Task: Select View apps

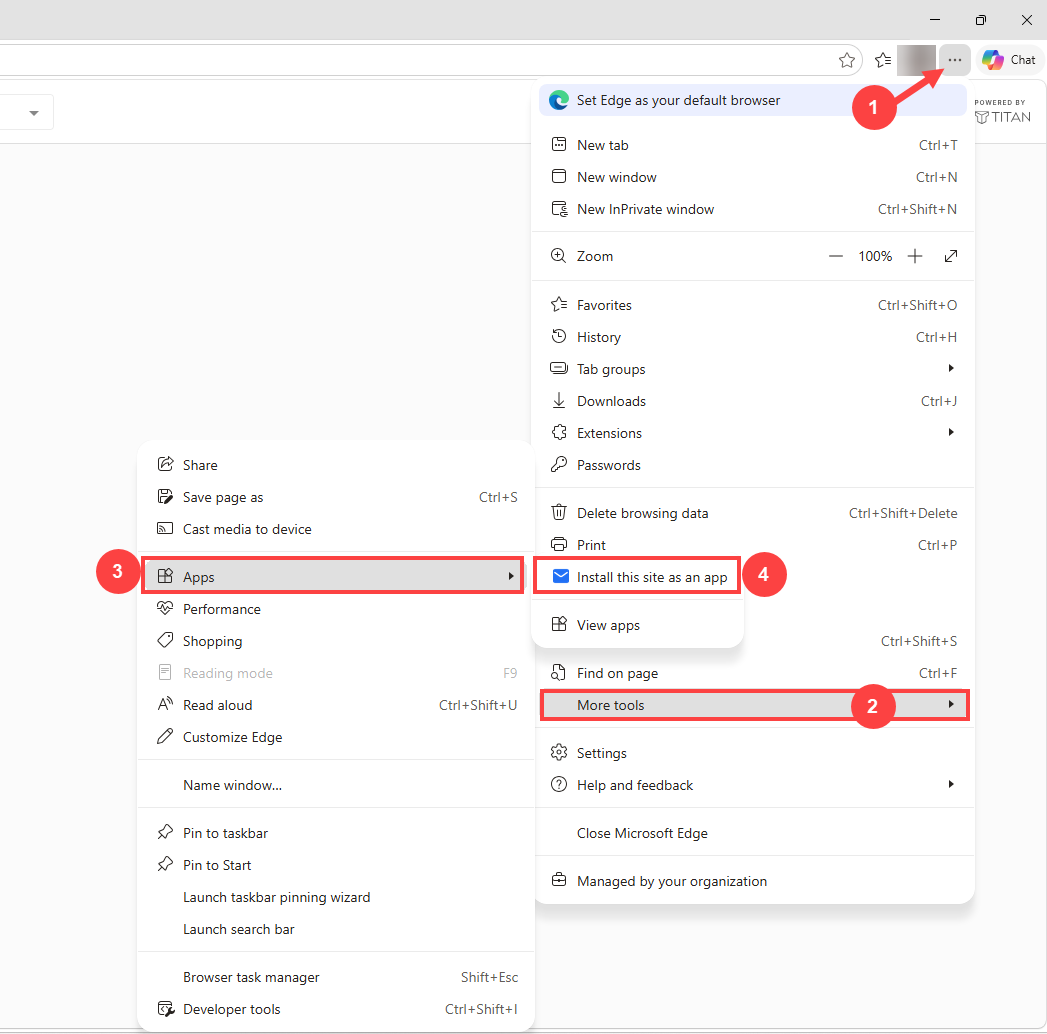Action: pos(638,625)
